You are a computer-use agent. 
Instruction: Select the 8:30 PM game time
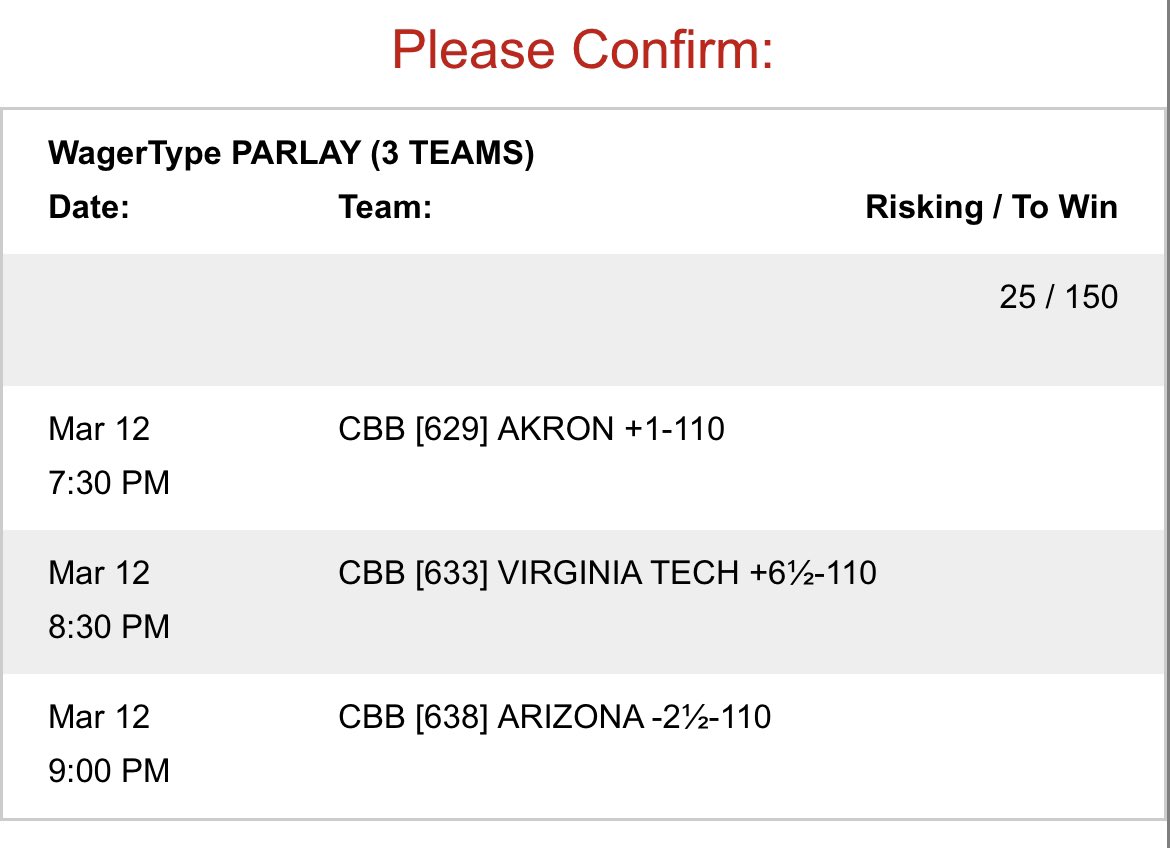[x=109, y=627]
